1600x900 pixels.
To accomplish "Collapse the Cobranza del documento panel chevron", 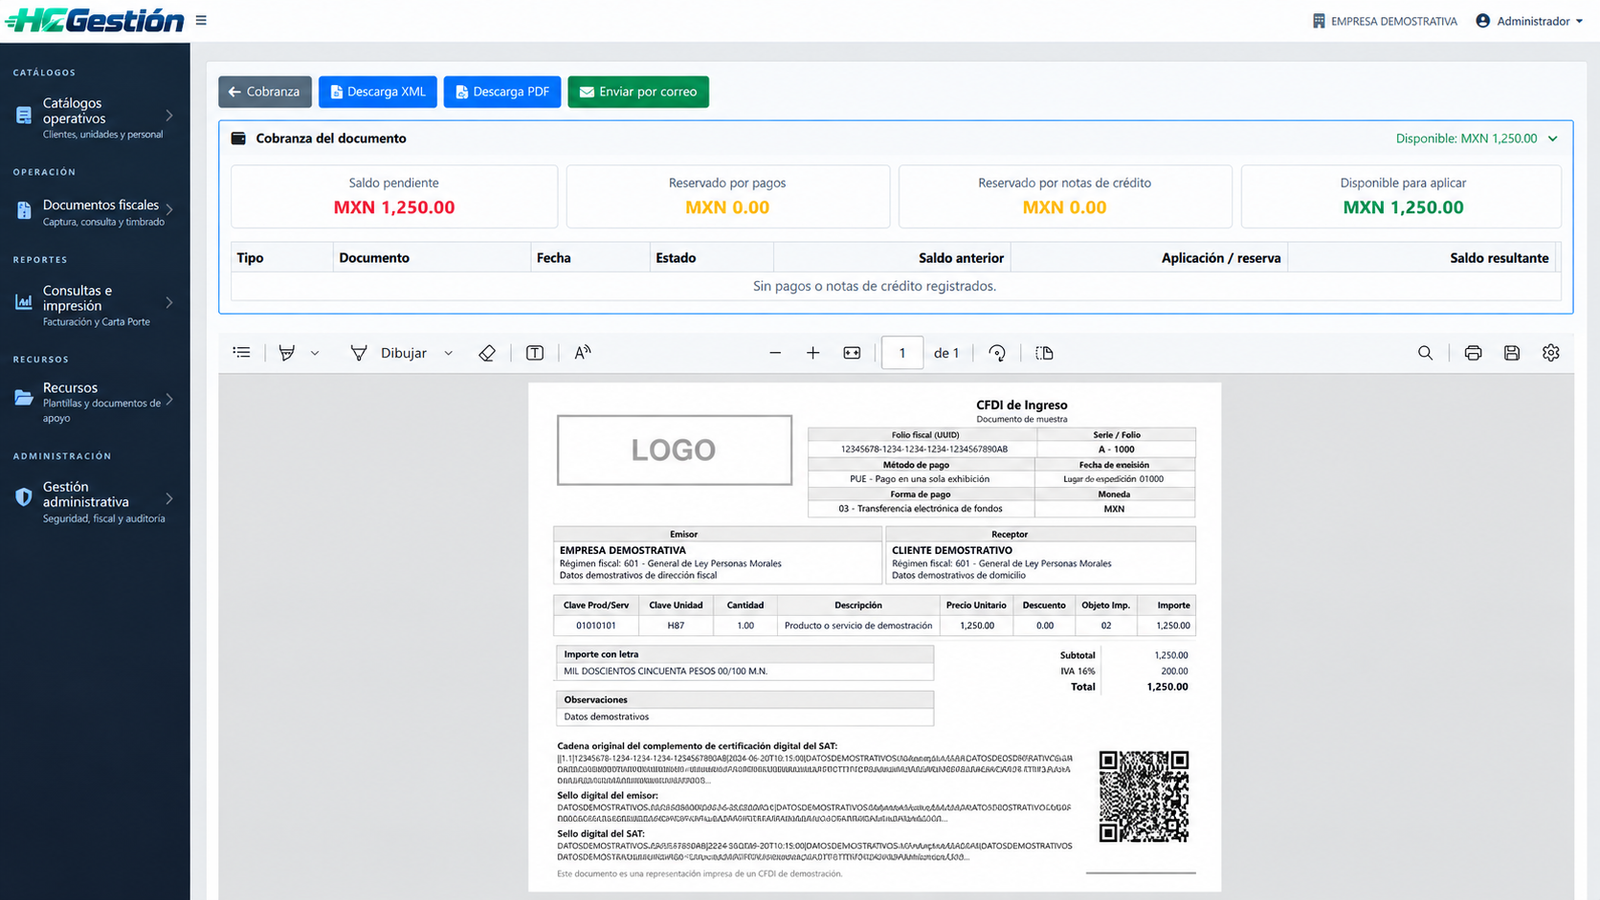I will pyautogui.click(x=1553, y=139).
